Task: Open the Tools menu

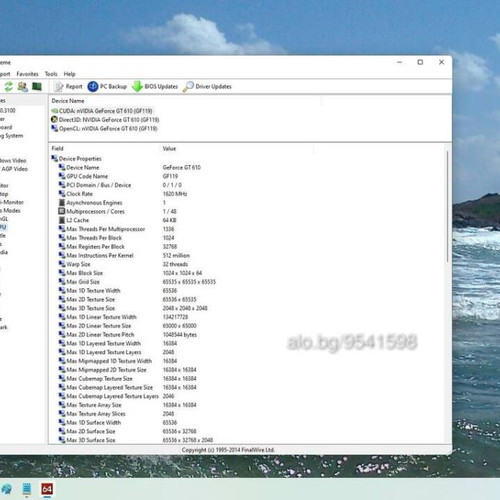Action: coord(51,74)
